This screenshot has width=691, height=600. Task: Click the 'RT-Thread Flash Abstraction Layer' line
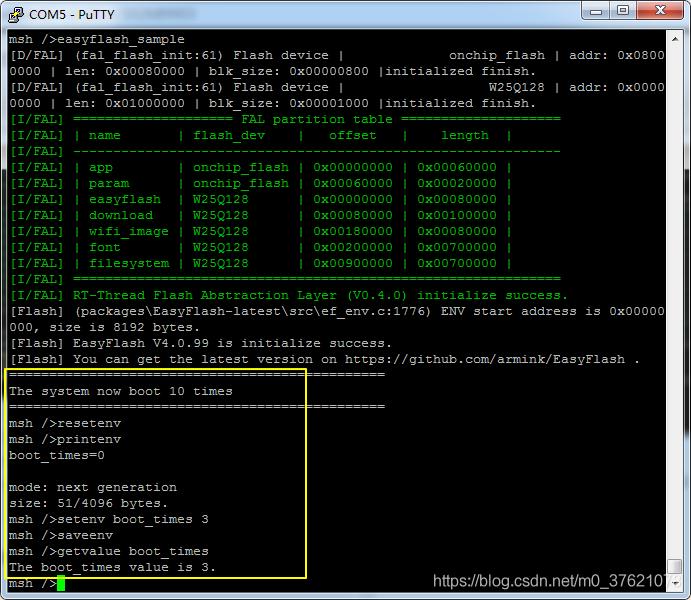tap(289, 295)
